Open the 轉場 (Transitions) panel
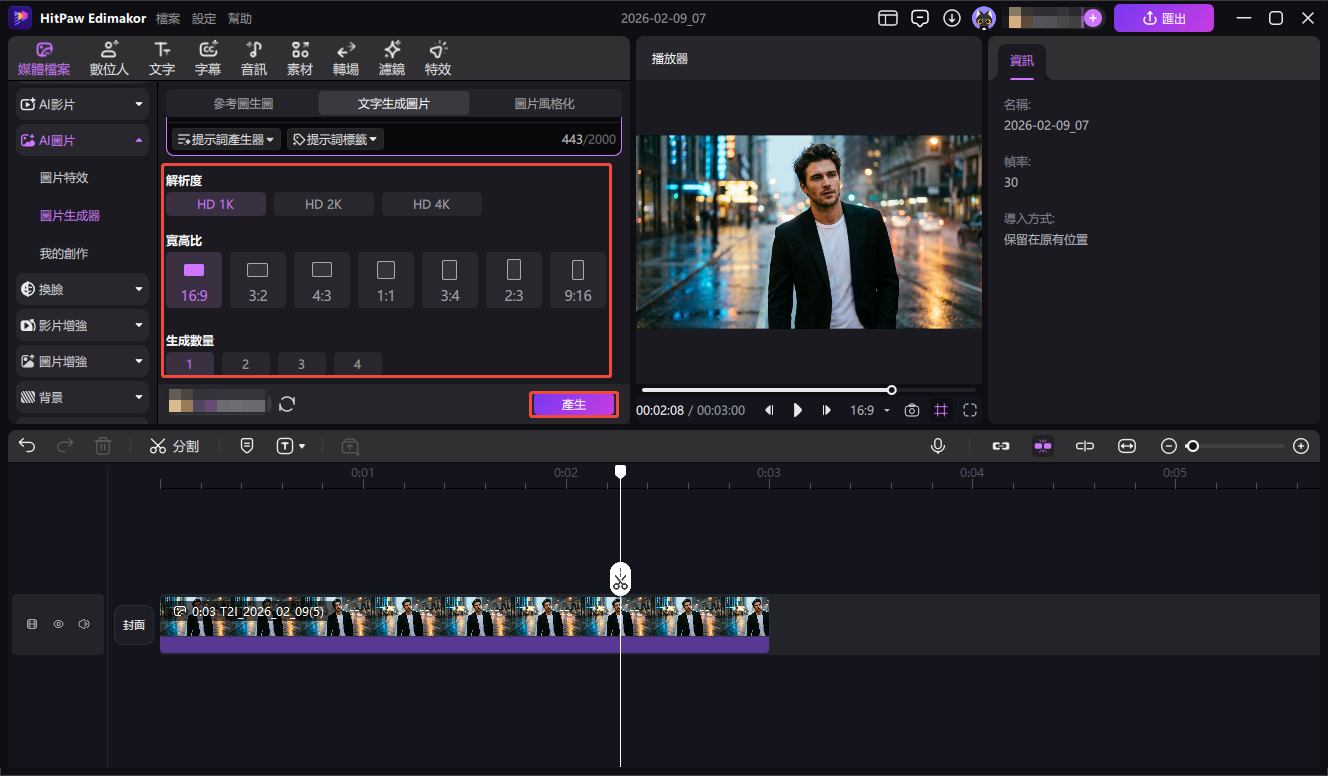This screenshot has width=1328, height=776. point(345,57)
